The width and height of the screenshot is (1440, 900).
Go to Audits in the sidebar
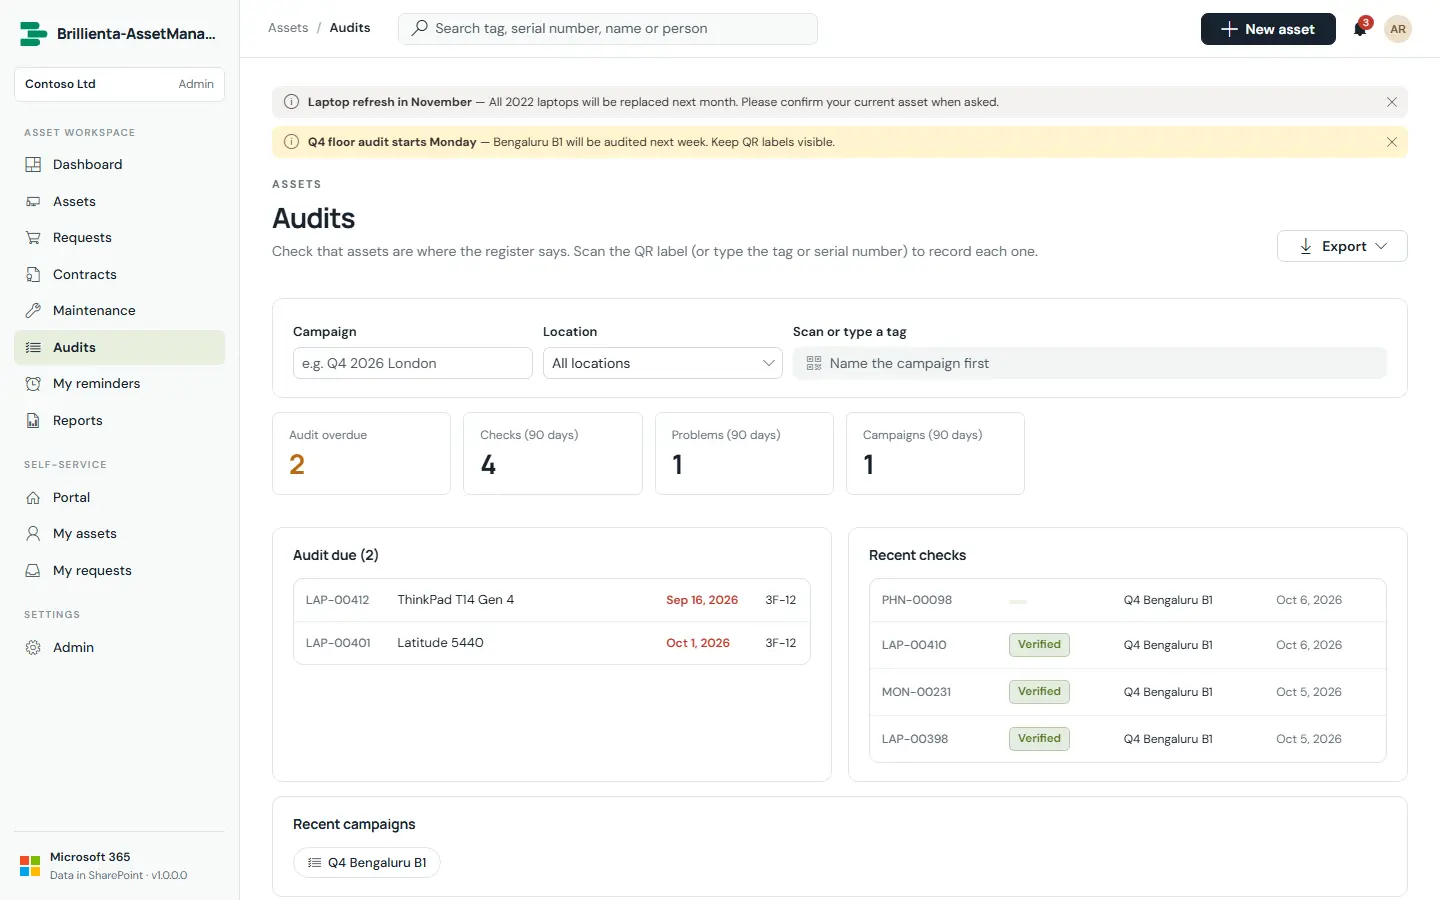119,348
